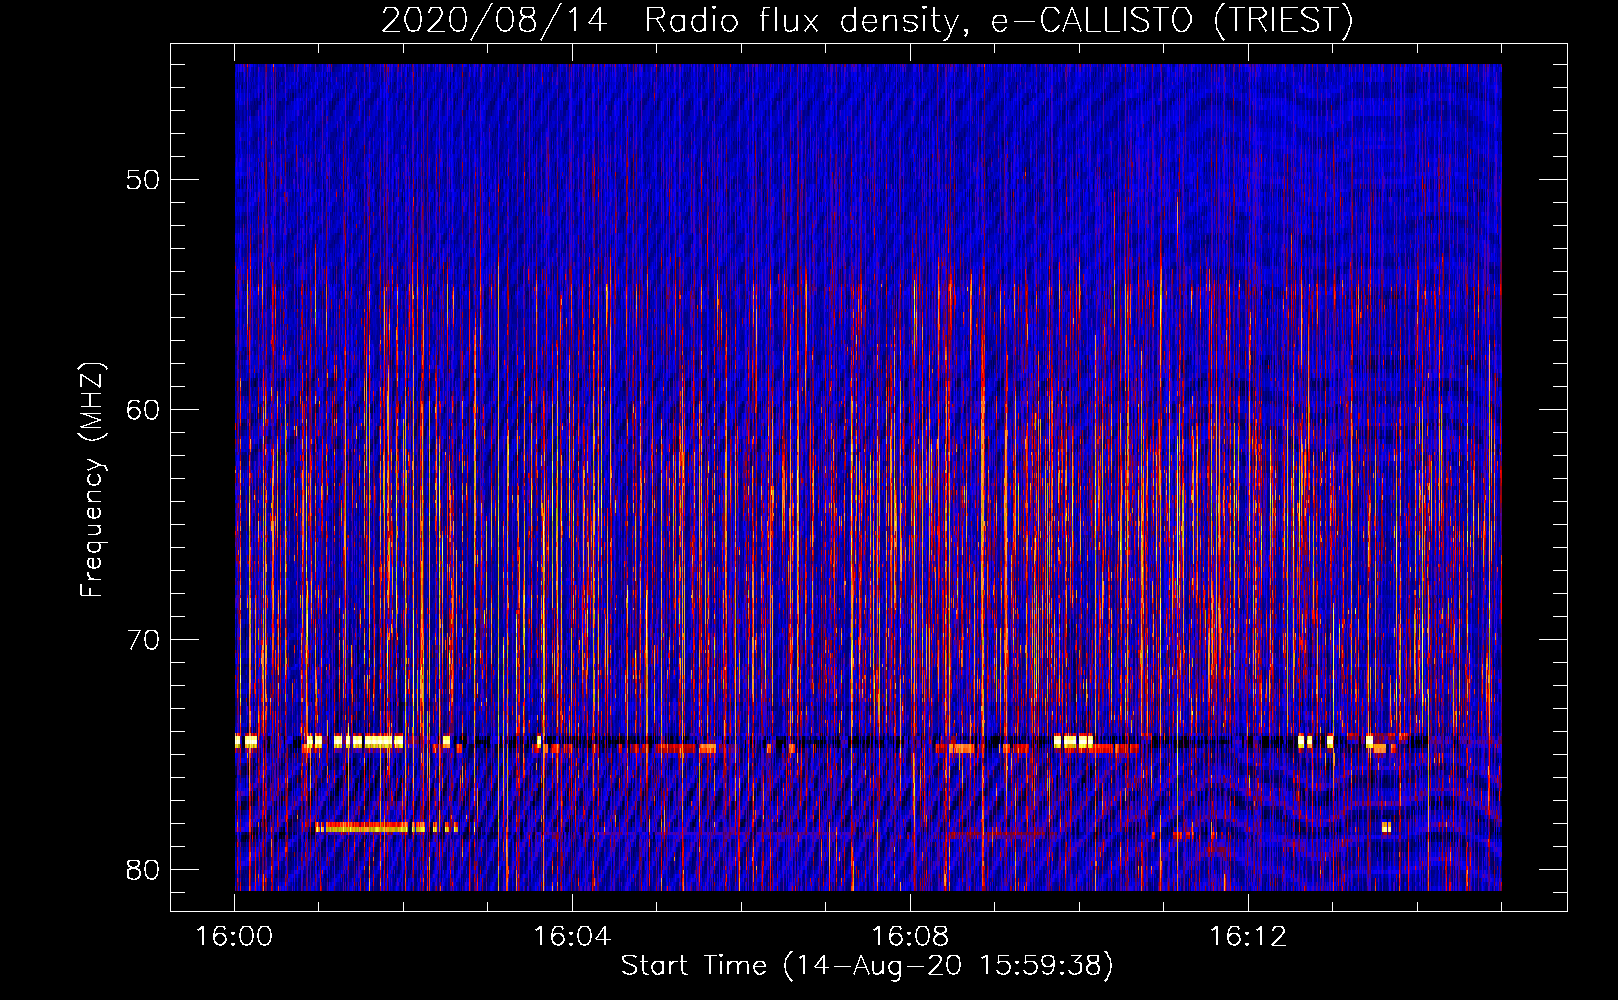Click the 60 frequency tick label
This screenshot has width=1618, height=1000.
point(143,410)
